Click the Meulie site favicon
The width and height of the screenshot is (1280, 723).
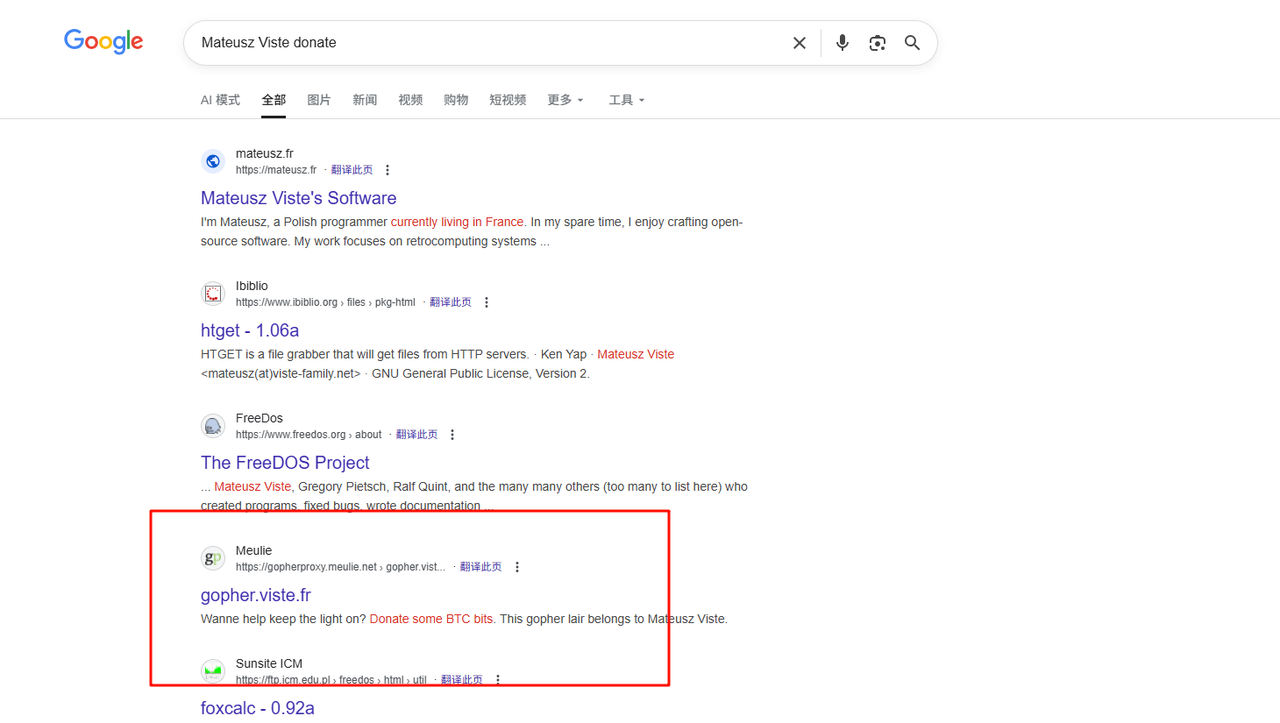[213, 559]
